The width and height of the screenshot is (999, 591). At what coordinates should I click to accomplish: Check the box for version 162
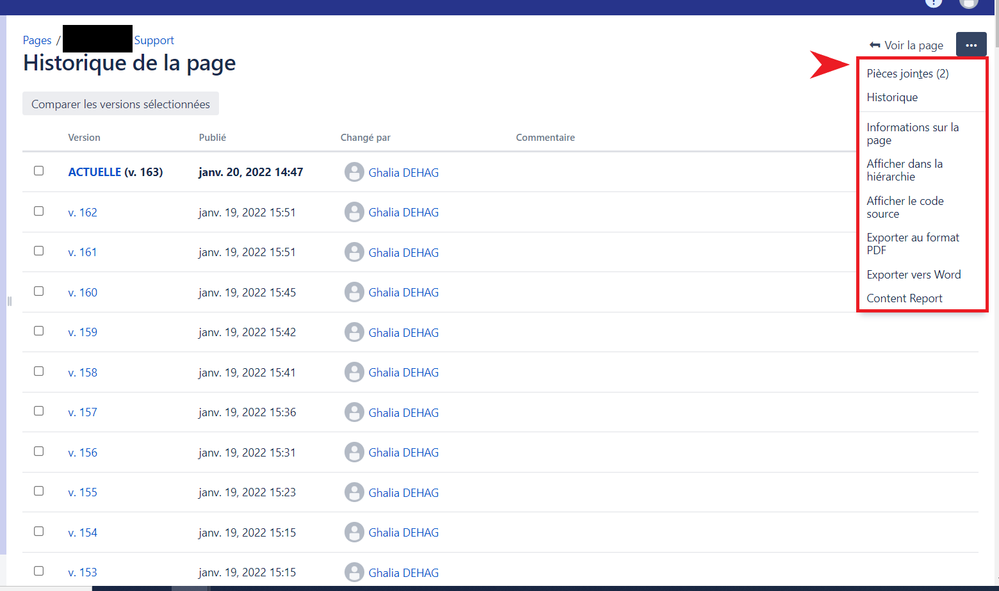(x=39, y=211)
